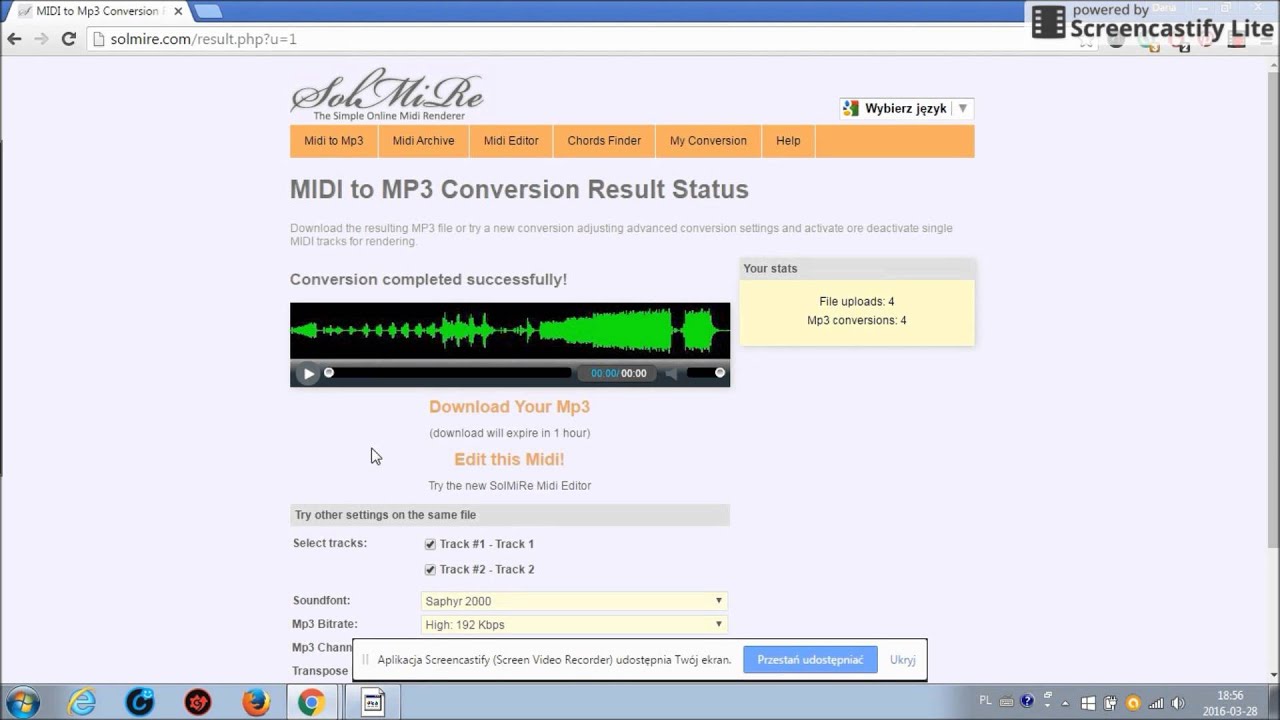The image size is (1280, 720).
Task: Play the converted MP3 audio
Action: tap(308, 373)
